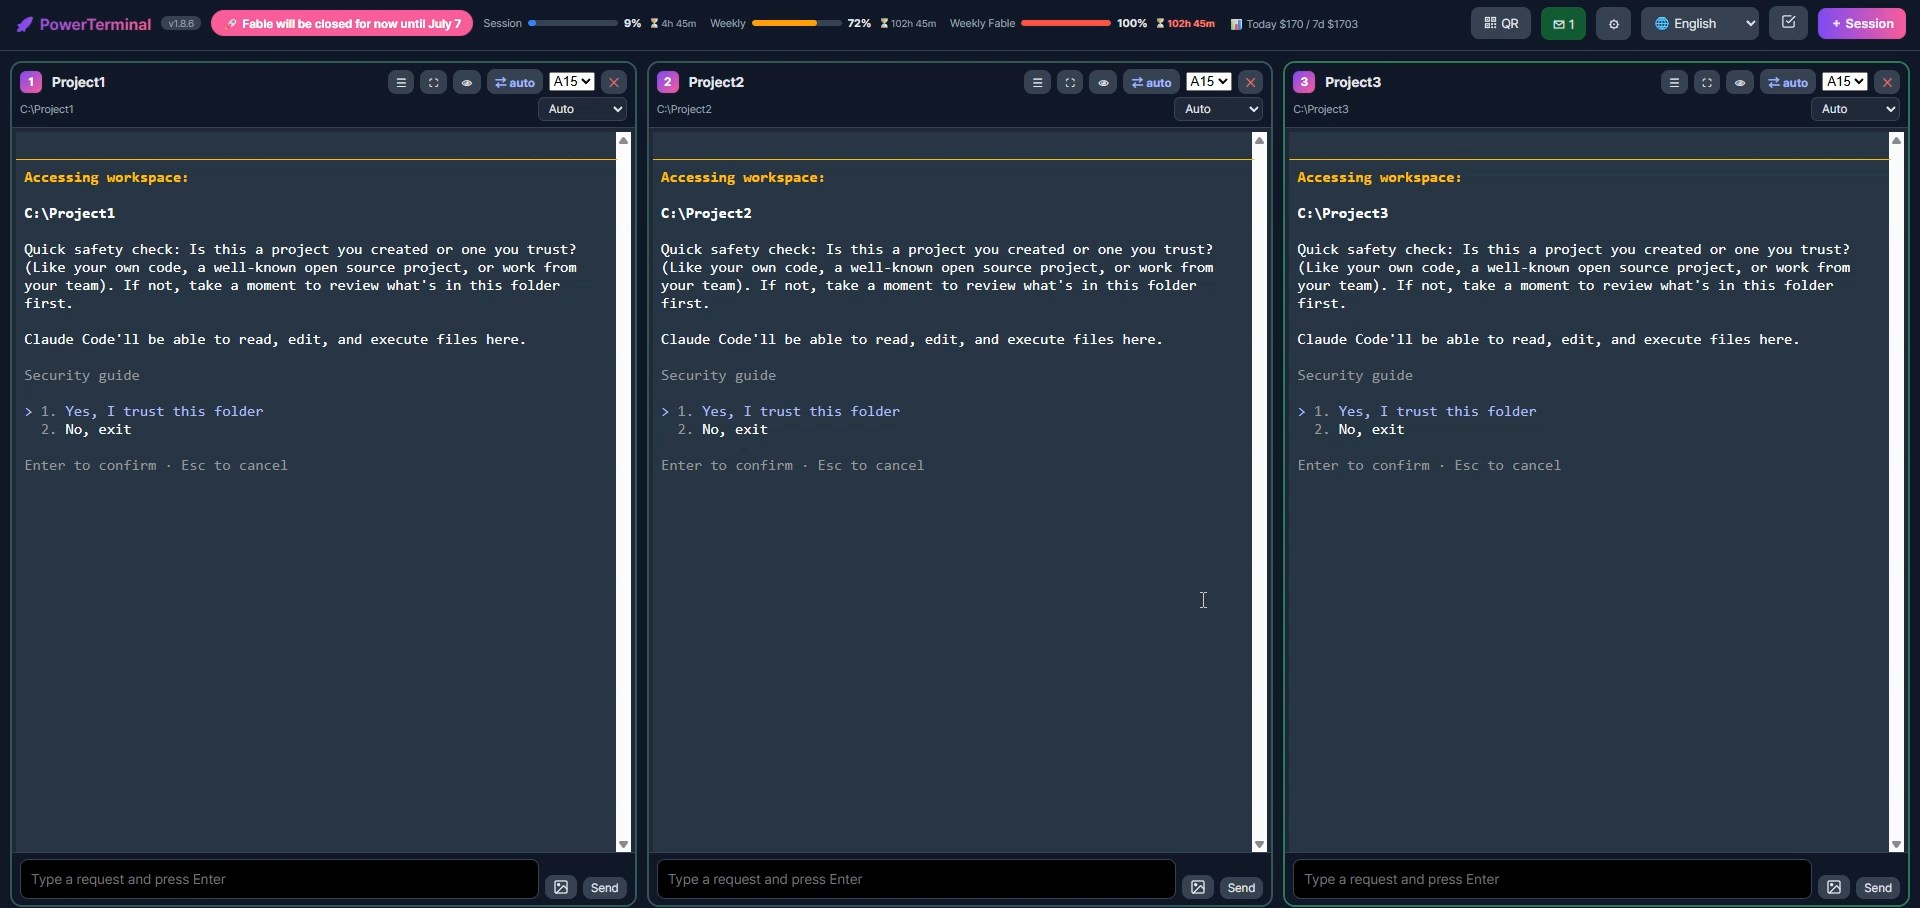Toggle auto mode in Project2 panel

1151,82
